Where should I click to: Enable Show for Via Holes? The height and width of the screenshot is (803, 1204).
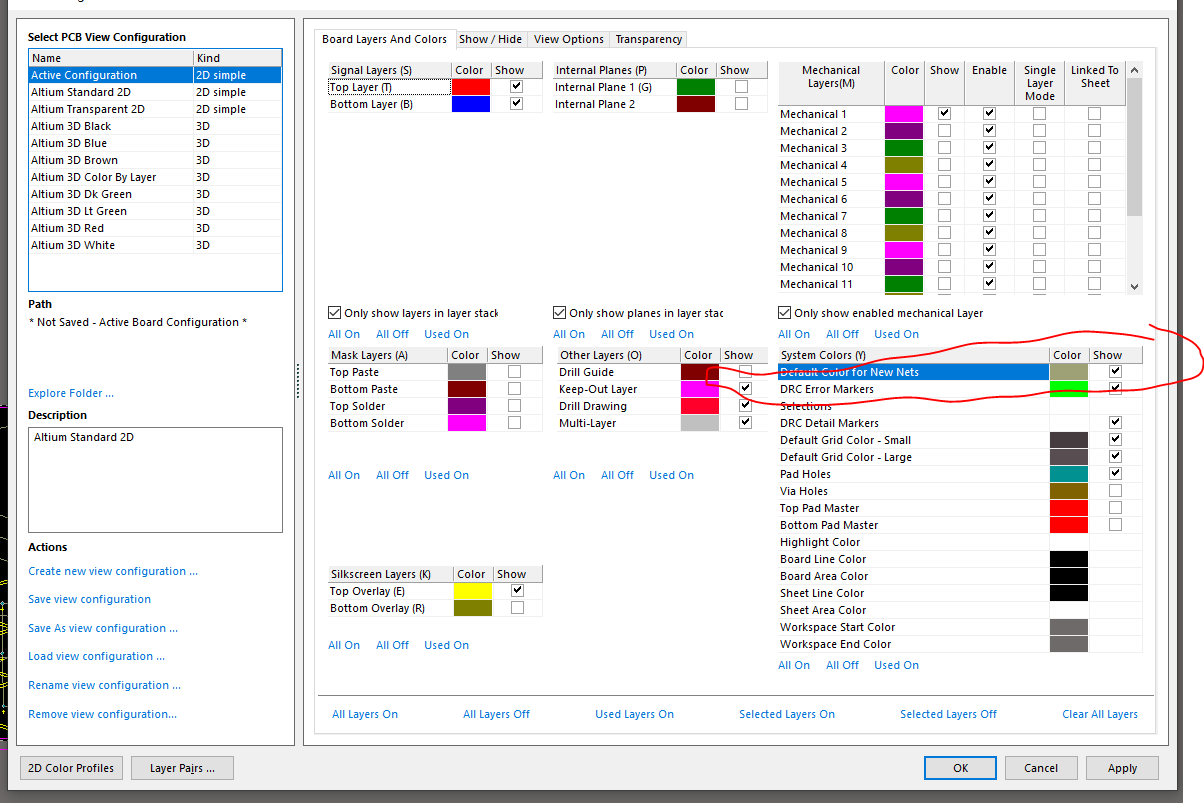pos(1115,491)
